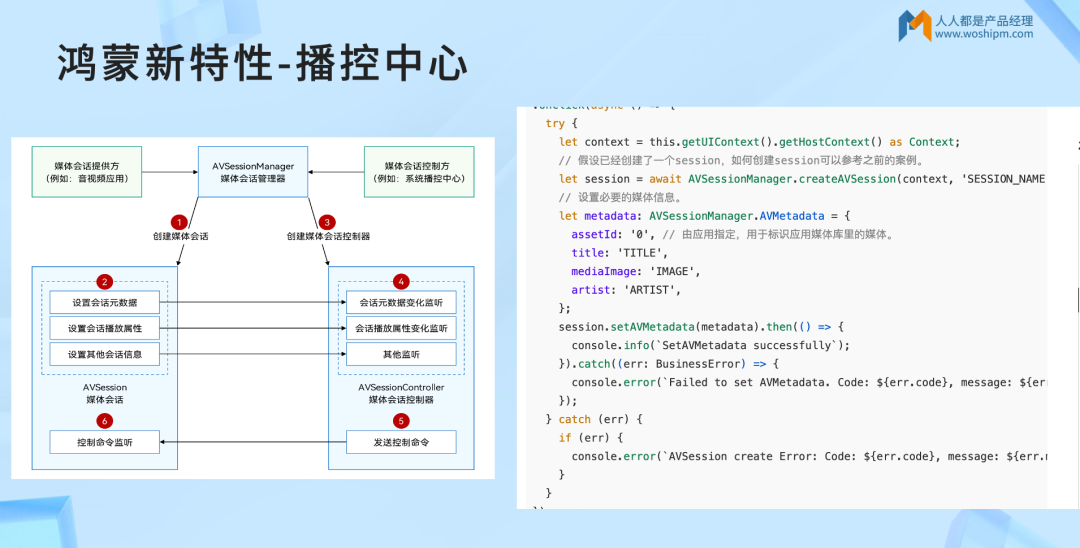This screenshot has height=548, width=1080.
Task: Click red circle number 2
Action: tap(104, 282)
